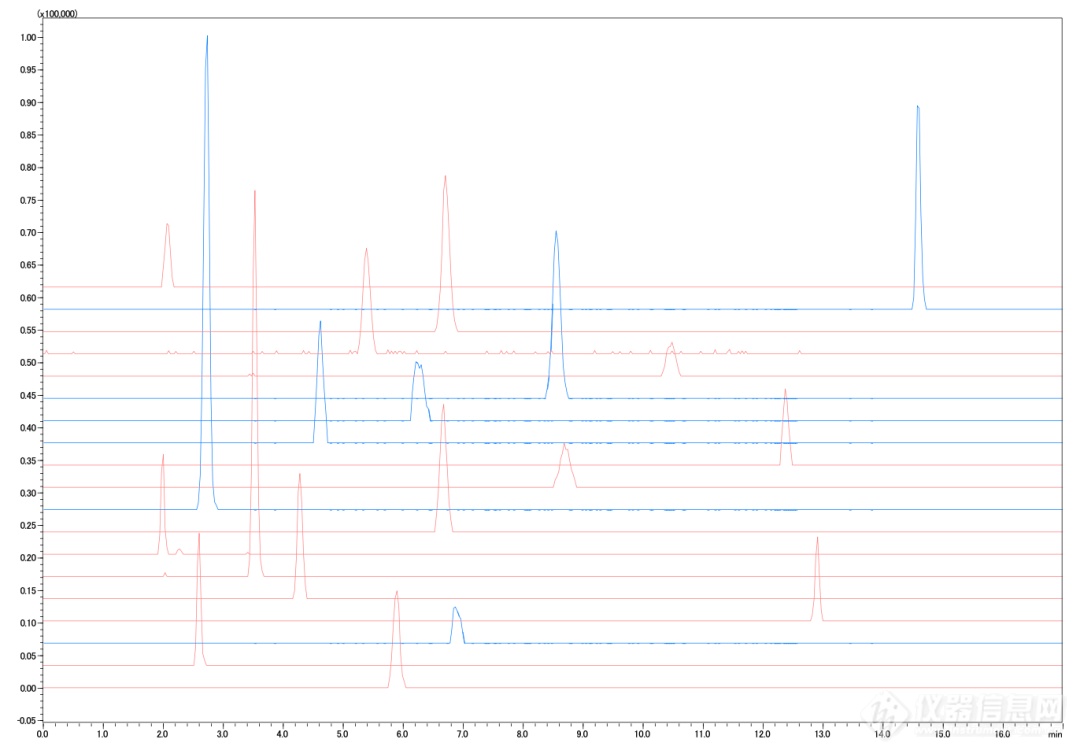Select the red peak near 12.4 min
This screenshot has height=754, width=1080.
785,392
